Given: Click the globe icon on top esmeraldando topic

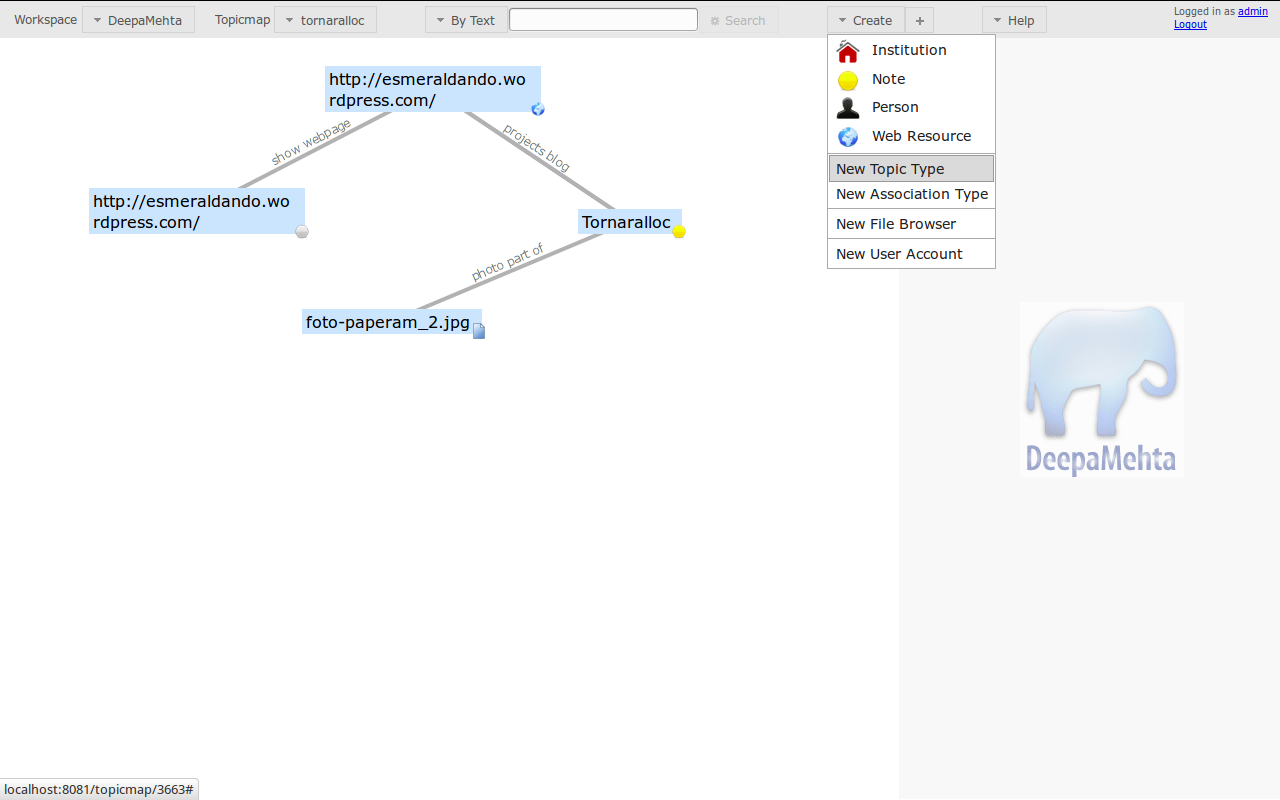Looking at the screenshot, I should click(x=538, y=109).
